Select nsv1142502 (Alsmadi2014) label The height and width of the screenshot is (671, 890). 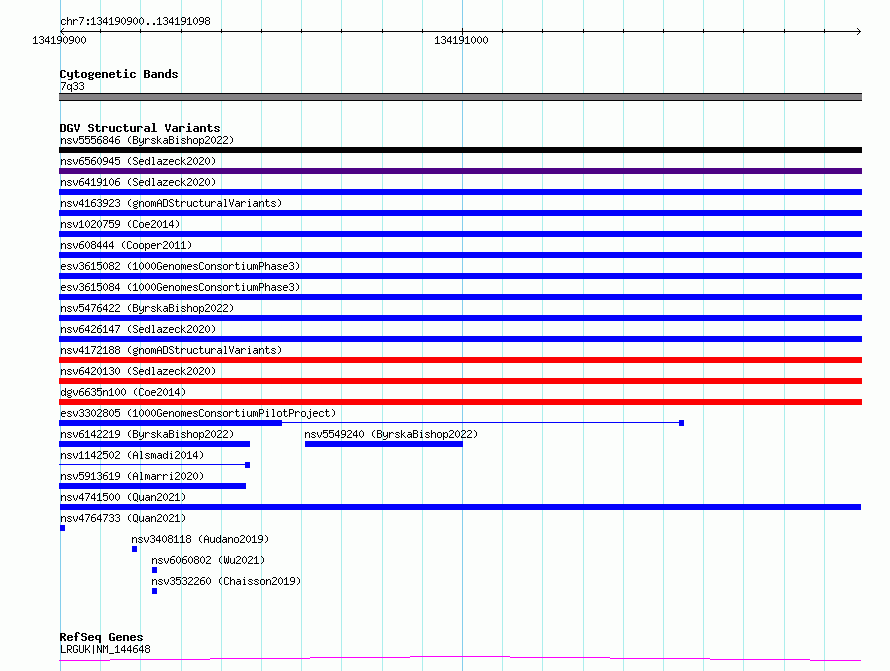click(132, 455)
